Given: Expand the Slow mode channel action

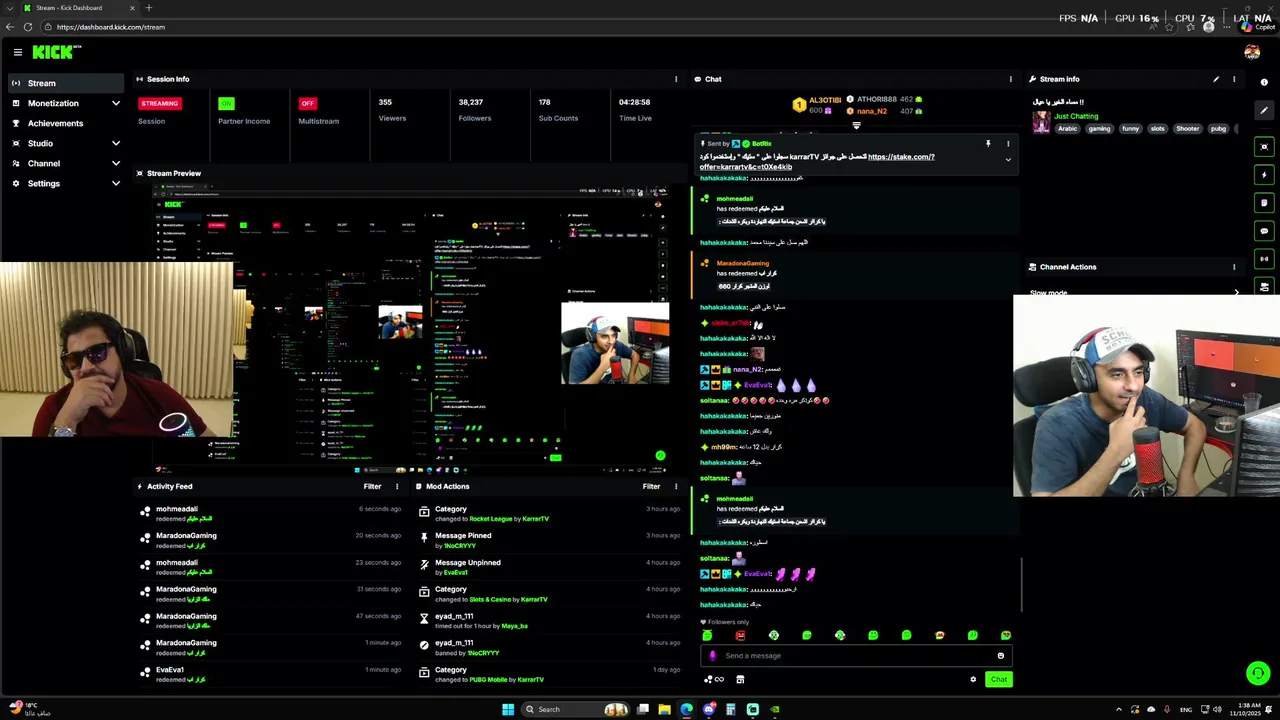Looking at the screenshot, I should pos(1236,292).
